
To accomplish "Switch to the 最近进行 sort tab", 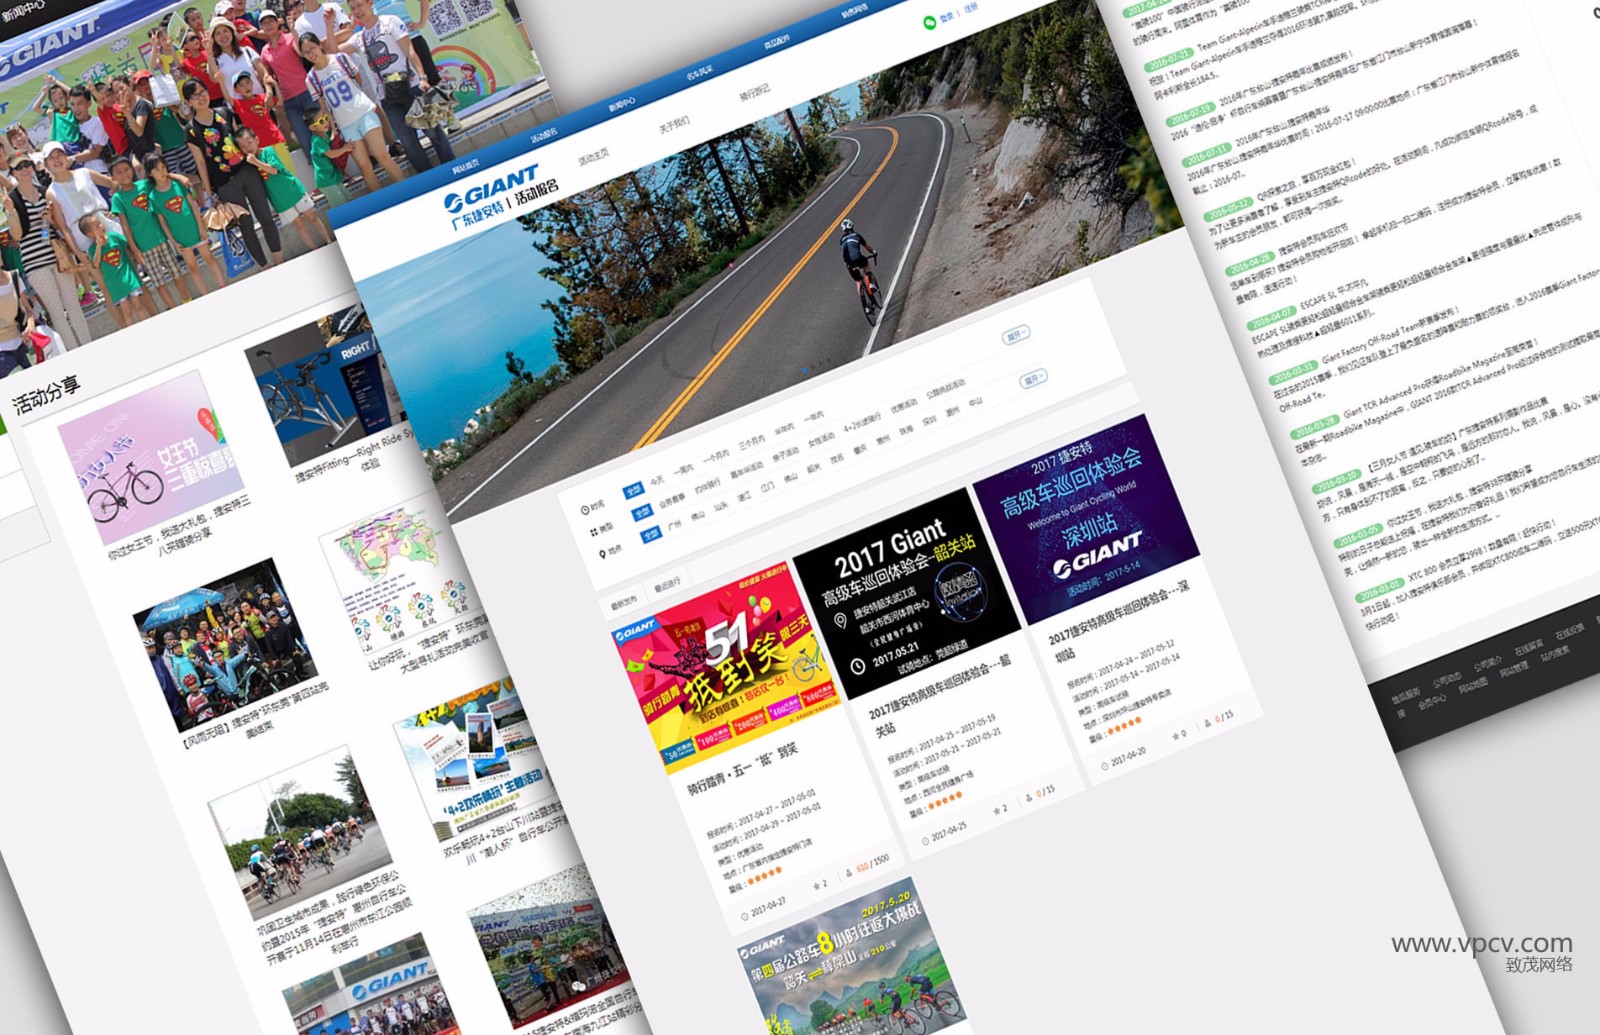I will click(667, 584).
